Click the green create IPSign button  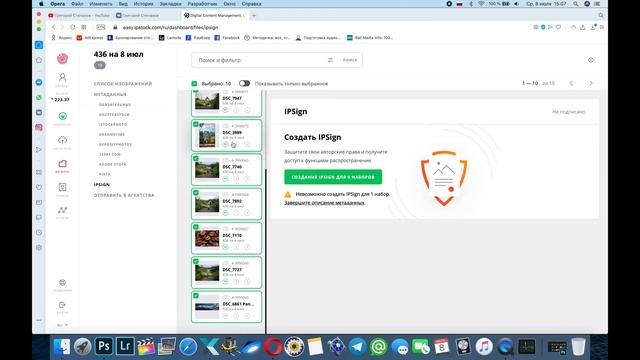[333, 177]
